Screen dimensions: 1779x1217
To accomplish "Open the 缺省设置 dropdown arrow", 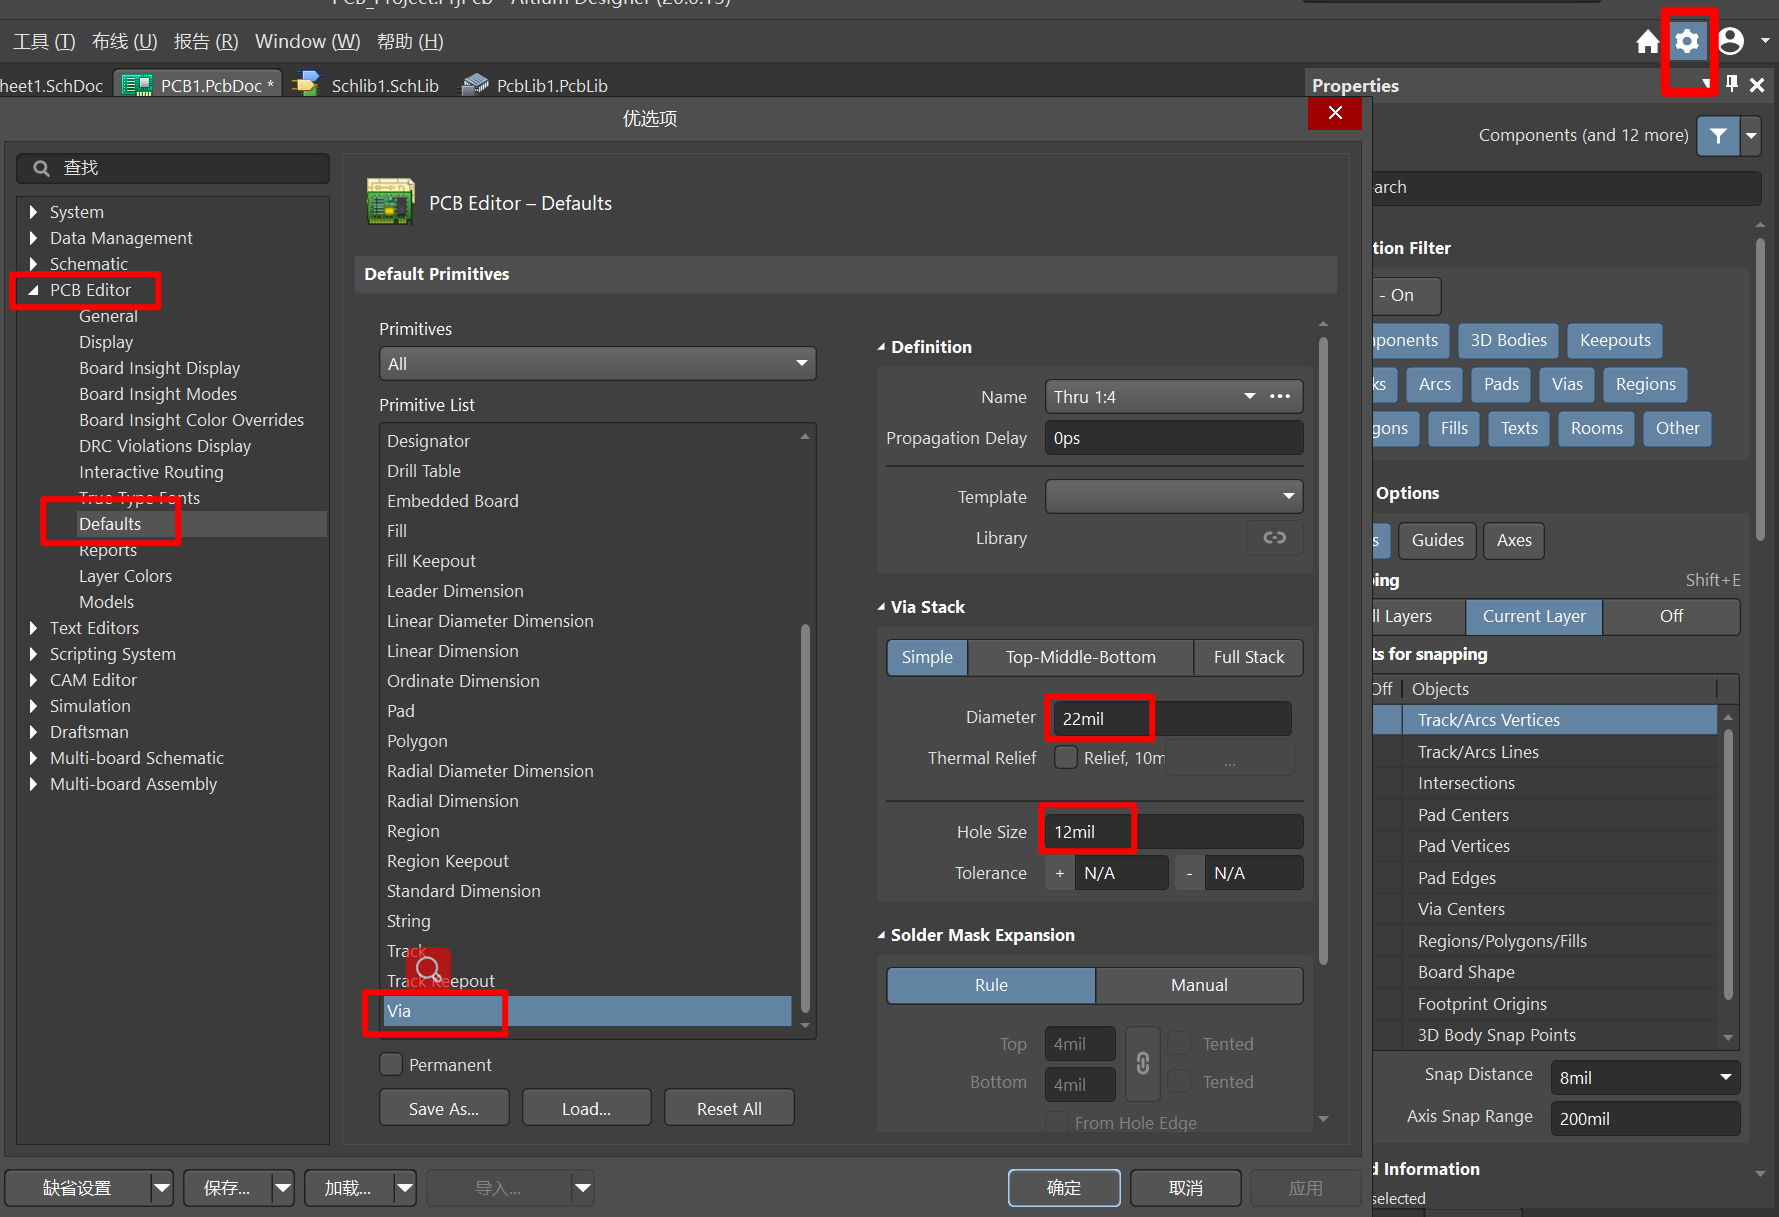I will (x=161, y=1188).
